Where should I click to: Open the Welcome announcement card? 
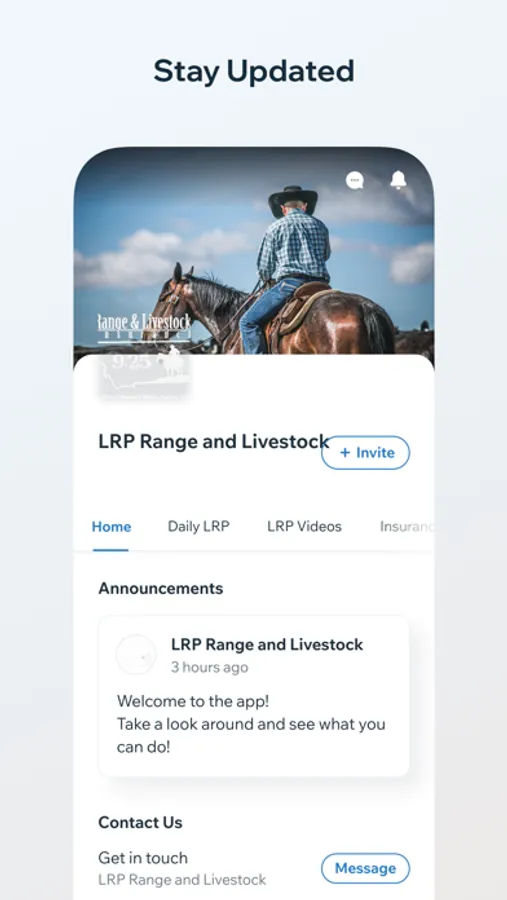point(254,696)
